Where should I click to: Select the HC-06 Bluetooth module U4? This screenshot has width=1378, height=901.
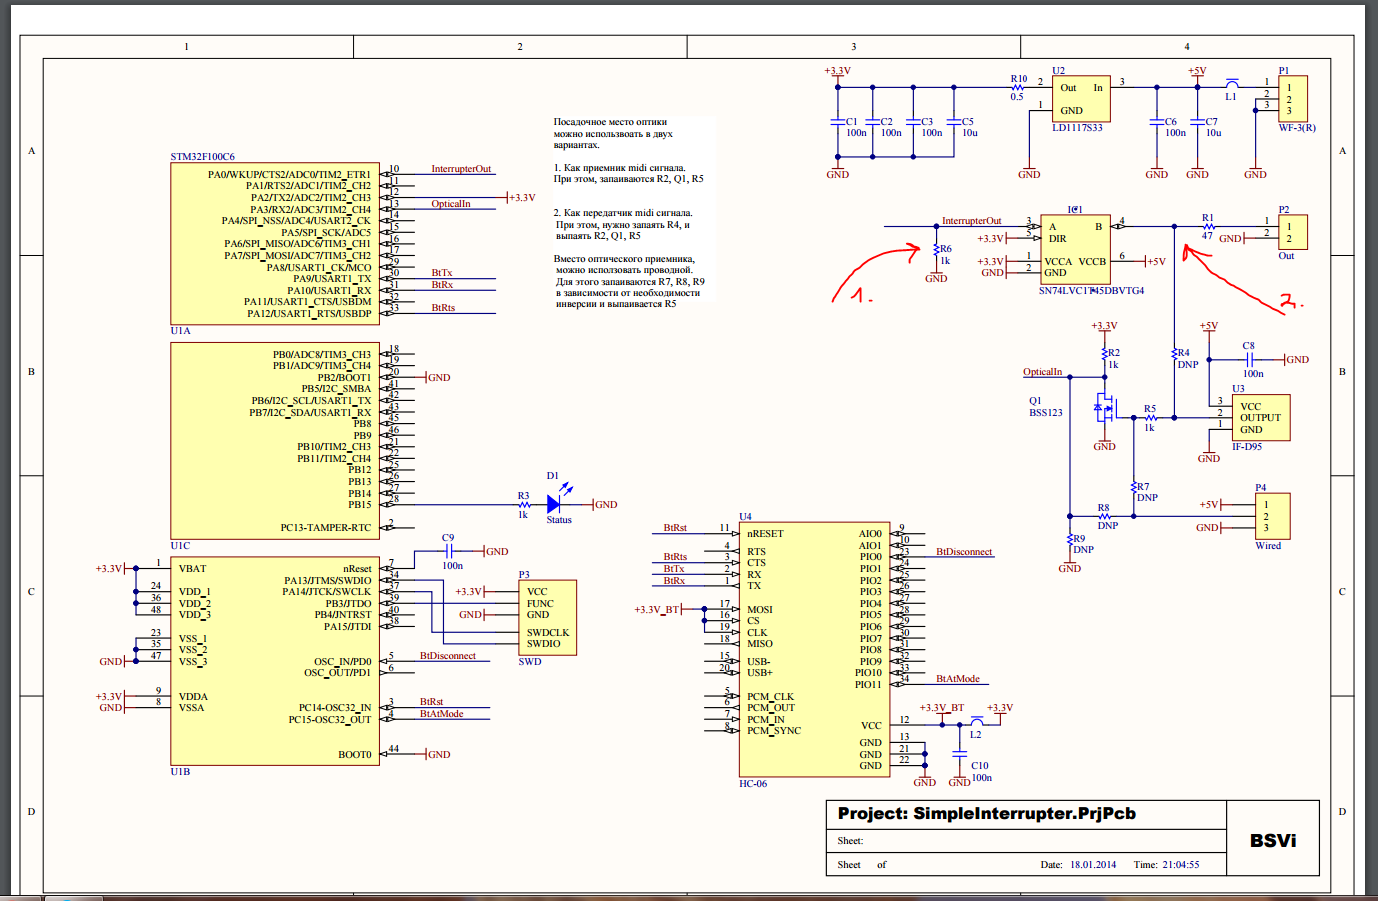[x=813, y=650]
